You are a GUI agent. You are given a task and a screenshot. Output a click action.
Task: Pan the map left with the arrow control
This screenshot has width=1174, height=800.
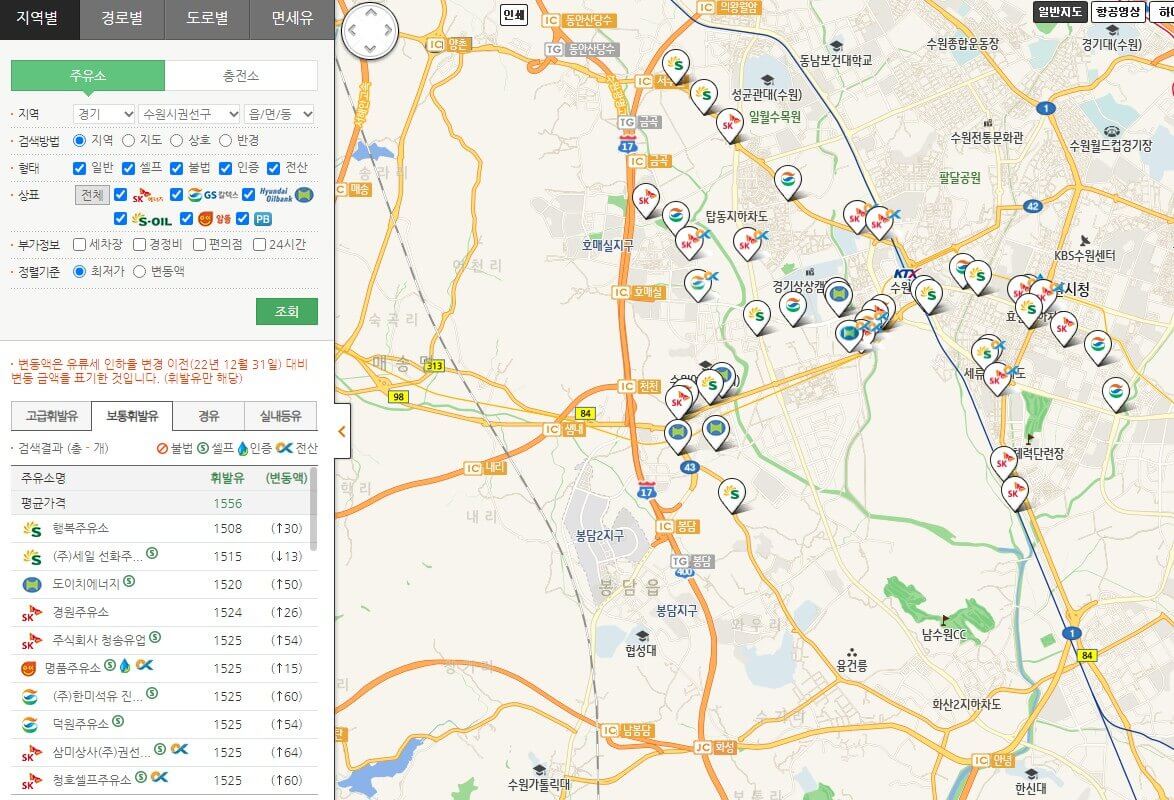click(353, 31)
